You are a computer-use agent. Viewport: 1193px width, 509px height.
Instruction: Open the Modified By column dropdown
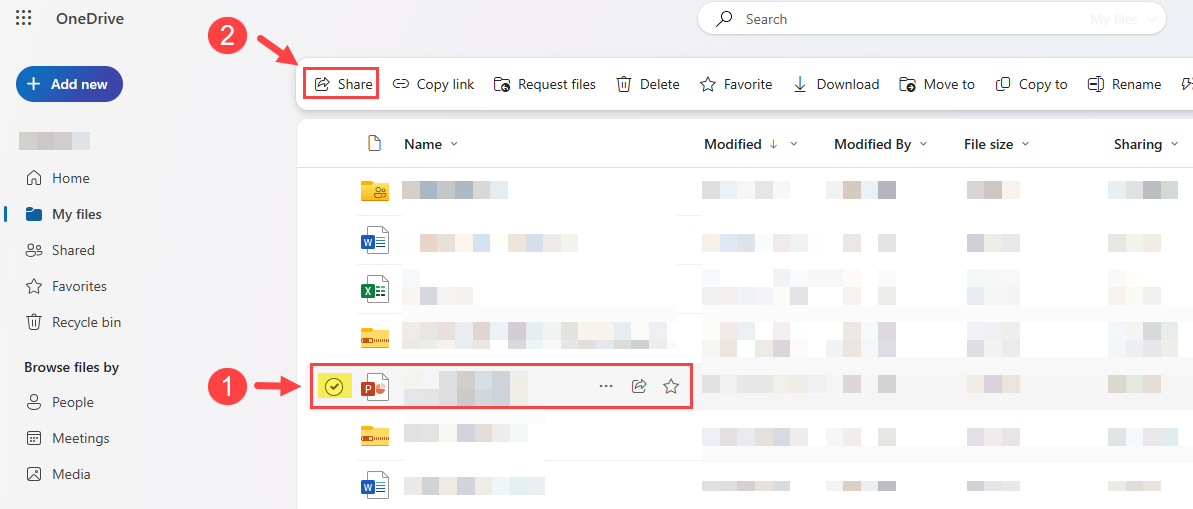coord(924,144)
